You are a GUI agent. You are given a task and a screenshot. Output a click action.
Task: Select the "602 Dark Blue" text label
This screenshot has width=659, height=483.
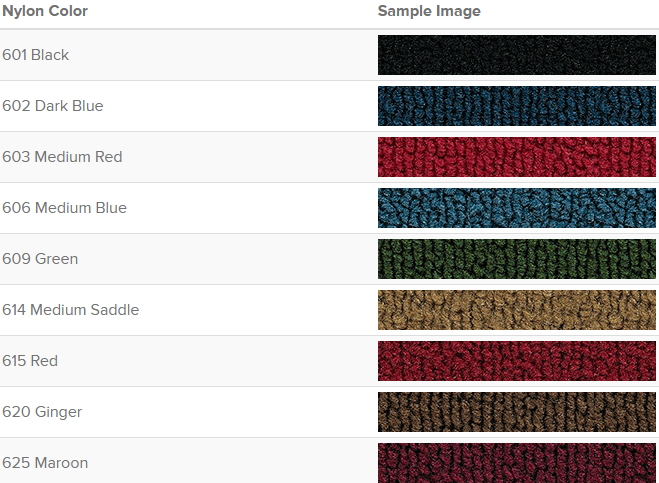53,106
